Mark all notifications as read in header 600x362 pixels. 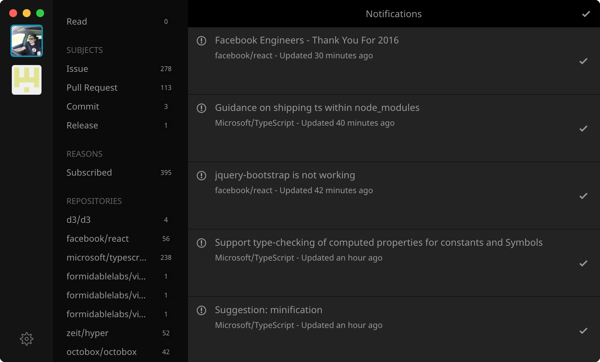point(586,14)
